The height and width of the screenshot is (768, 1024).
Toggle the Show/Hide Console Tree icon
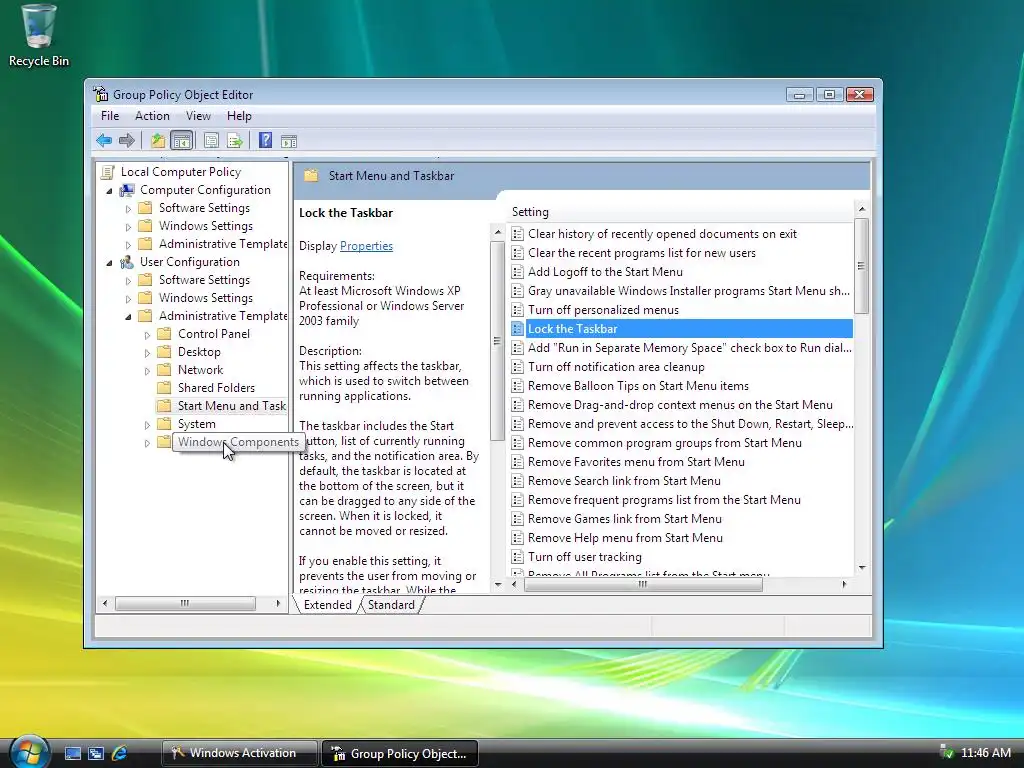182,140
